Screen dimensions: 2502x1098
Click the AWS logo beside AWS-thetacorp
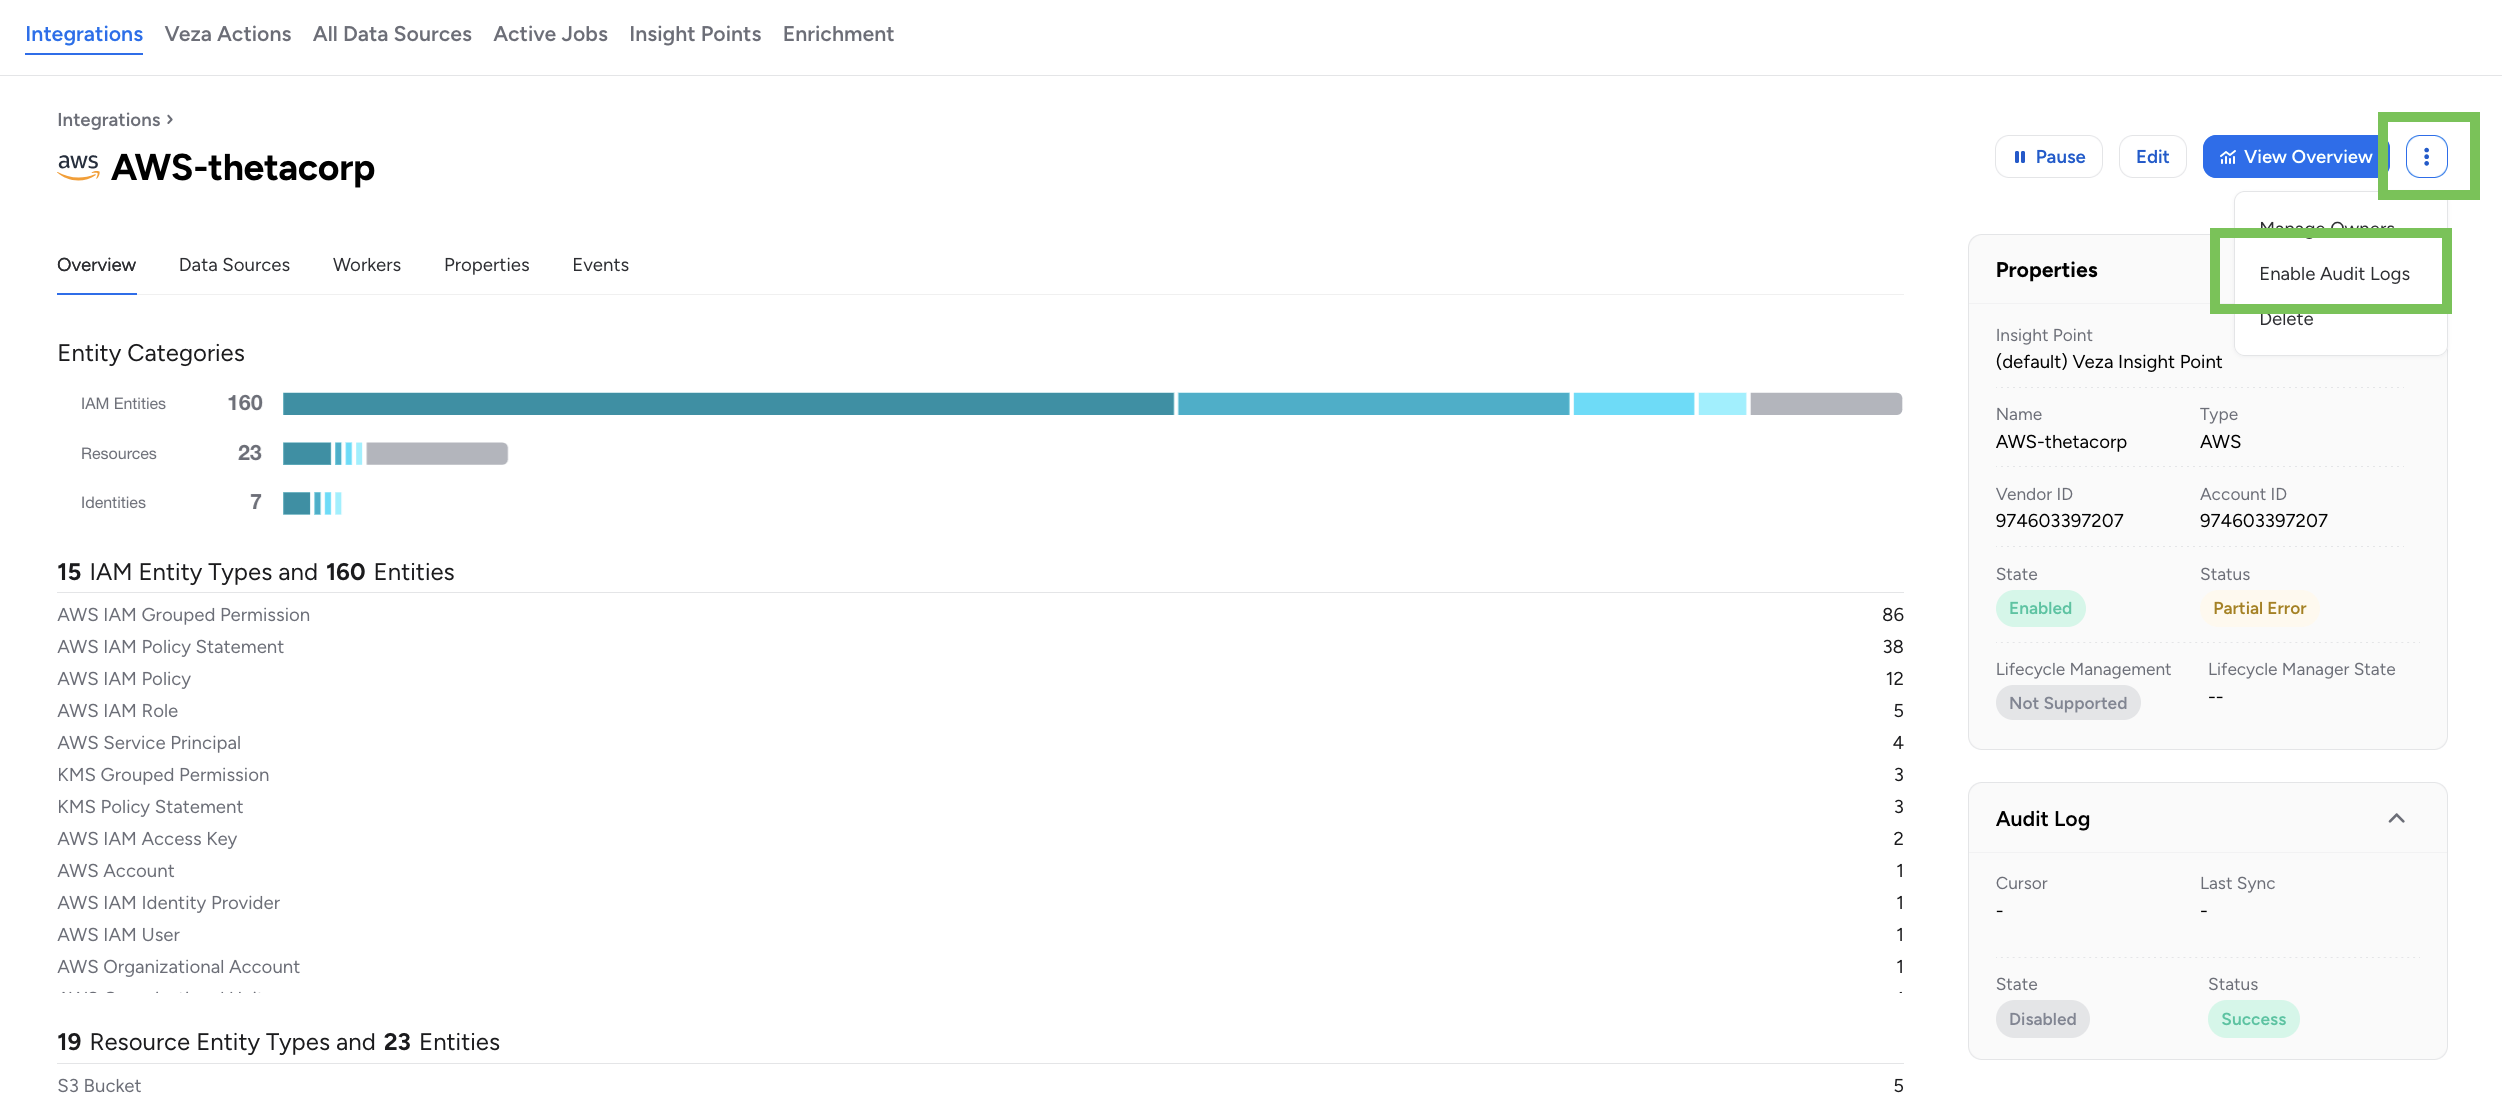pos(78,167)
